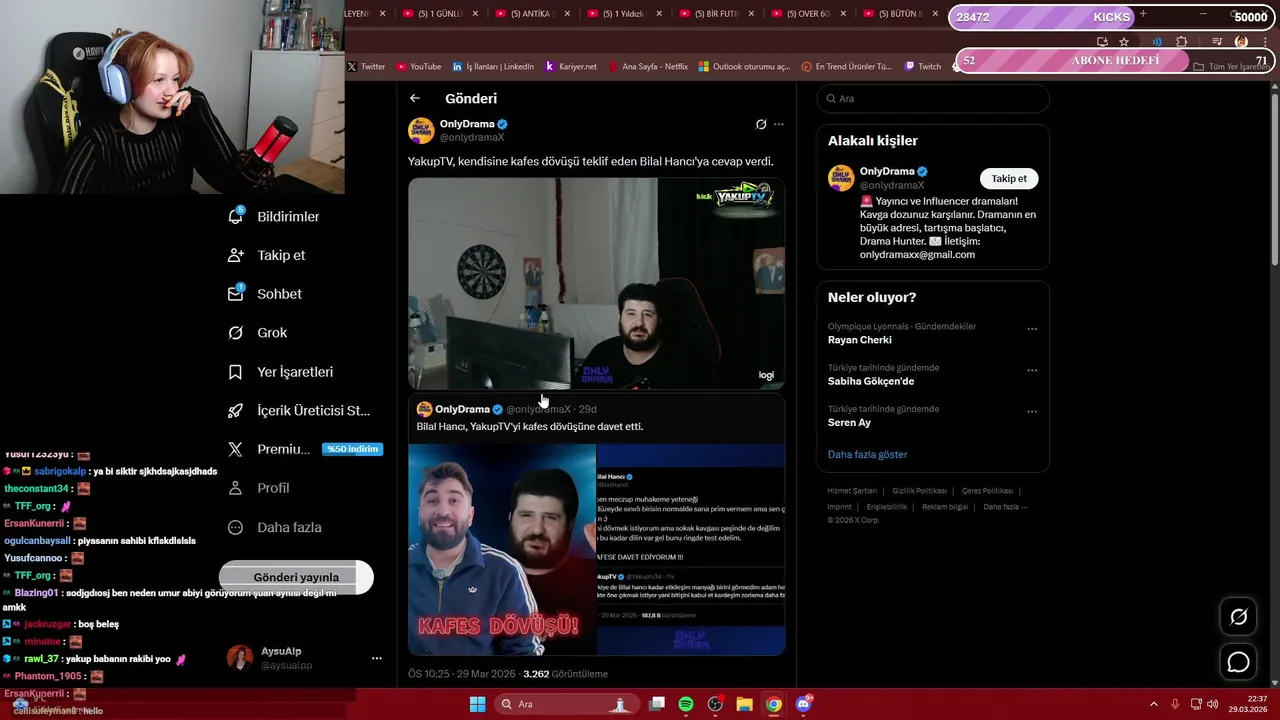Open Daha fazla sidebar menu
1280x720 pixels.
tap(275, 527)
